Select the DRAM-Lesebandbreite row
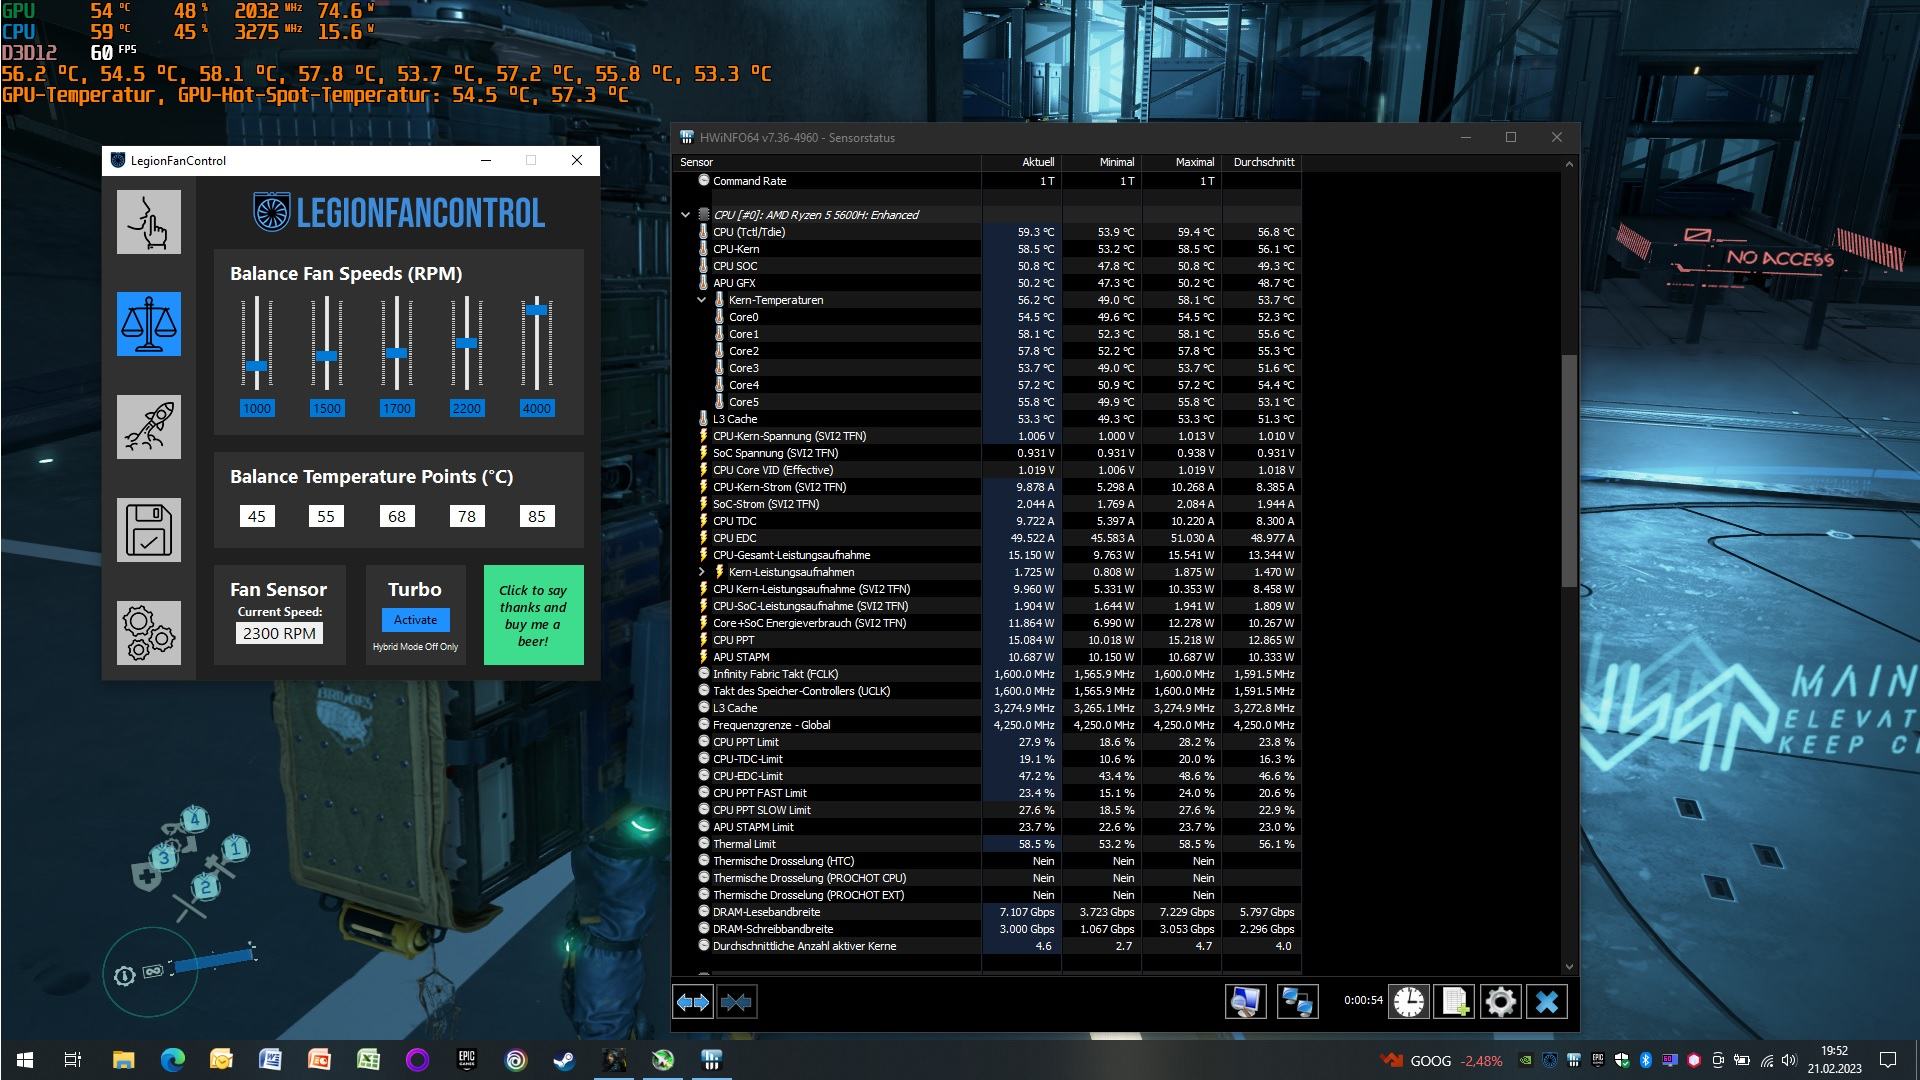This screenshot has height=1080, width=1920. tap(988, 912)
